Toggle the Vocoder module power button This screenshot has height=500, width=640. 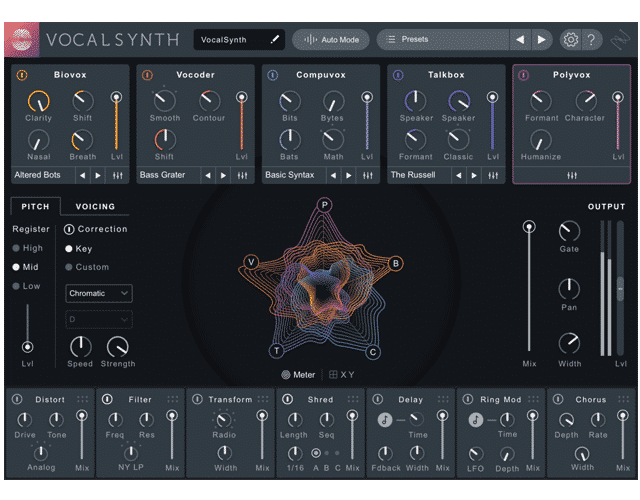pos(147,75)
